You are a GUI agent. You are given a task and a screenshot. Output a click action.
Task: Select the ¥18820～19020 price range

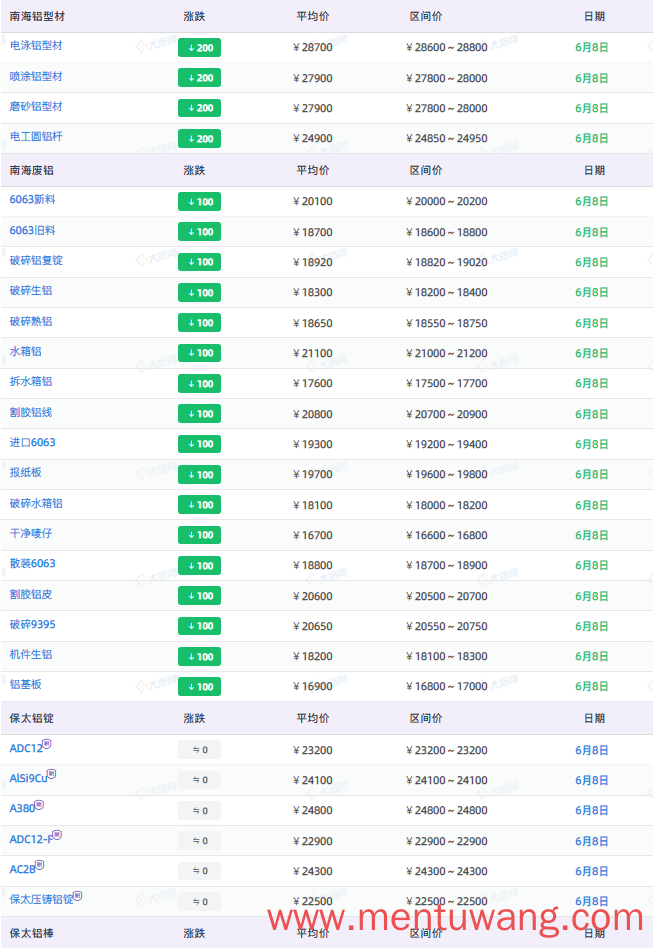447,262
